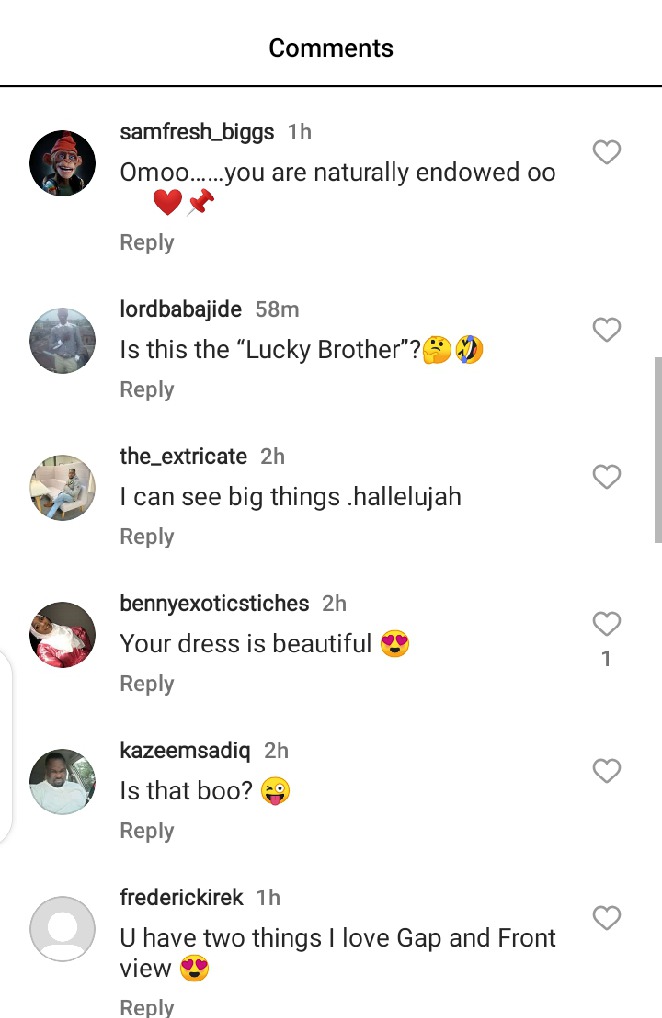Viewport: 662px width, 1018px height.
Task: Open bennyexoticstiches username link
Action: tap(214, 603)
